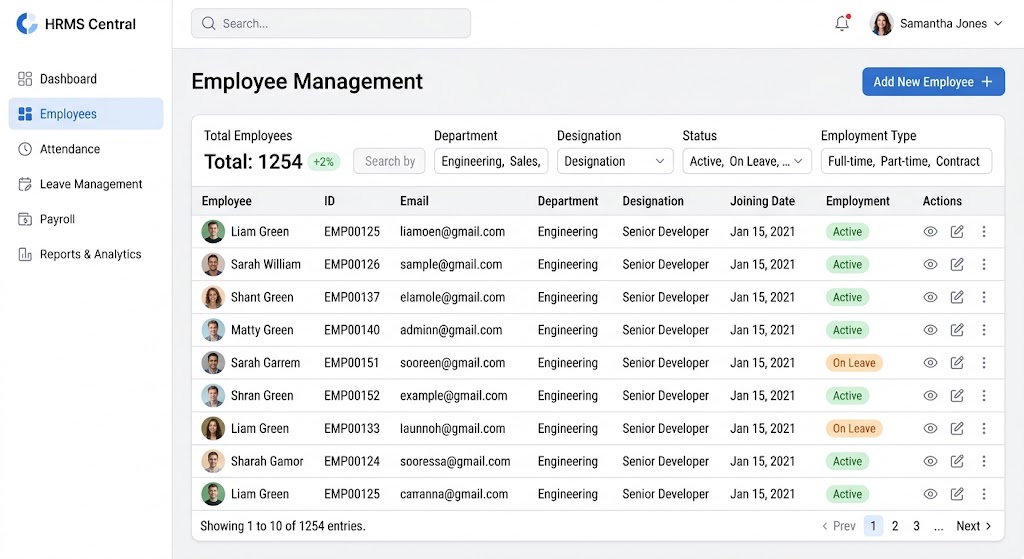Edit Sharah Gamor's record

tap(957, 461)
